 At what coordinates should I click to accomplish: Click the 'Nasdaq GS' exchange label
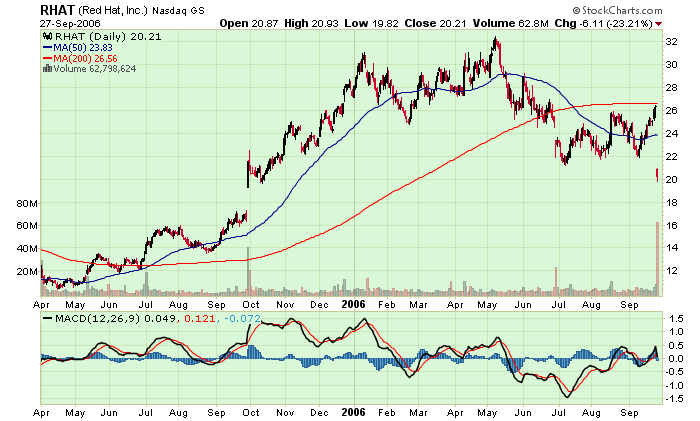pos(178,11)
